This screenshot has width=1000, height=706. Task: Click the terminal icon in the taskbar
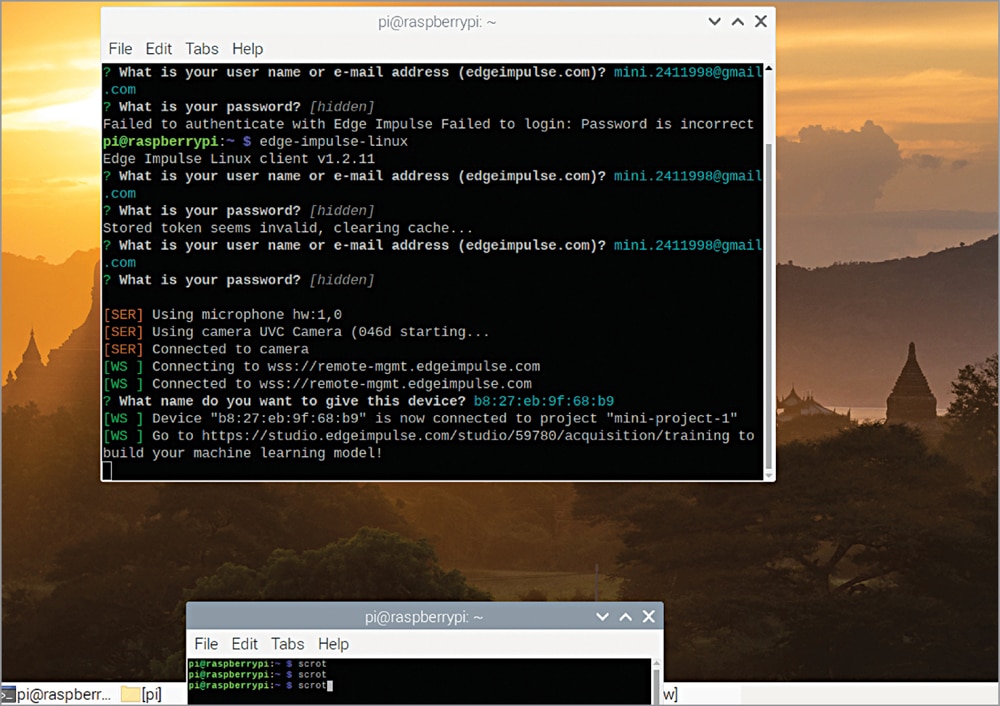[x=8, y=694]
